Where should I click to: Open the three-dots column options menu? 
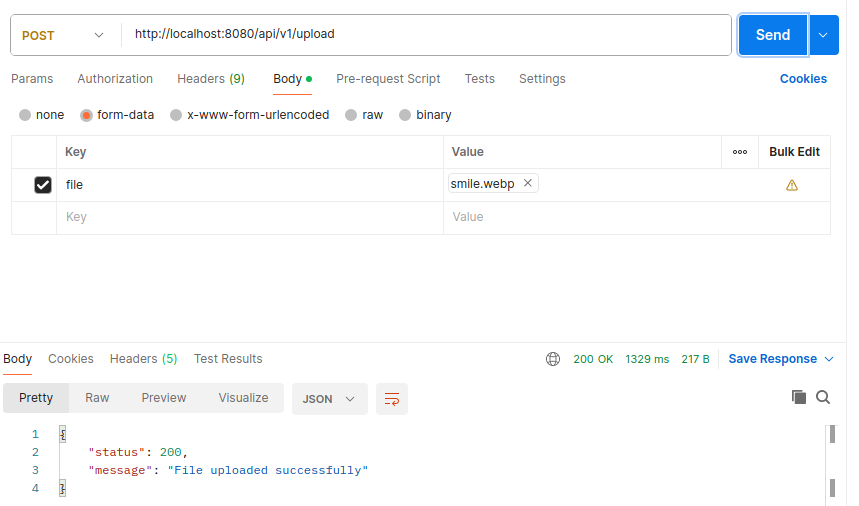click(x=740, y=152)
